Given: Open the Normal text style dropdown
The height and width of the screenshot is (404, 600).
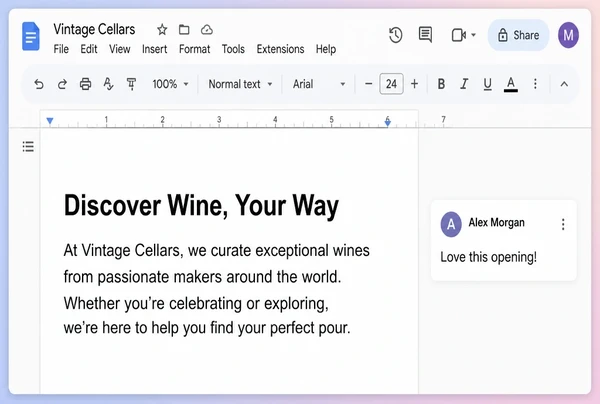Looking at the screenshot, I should click(x=240, y=84).
